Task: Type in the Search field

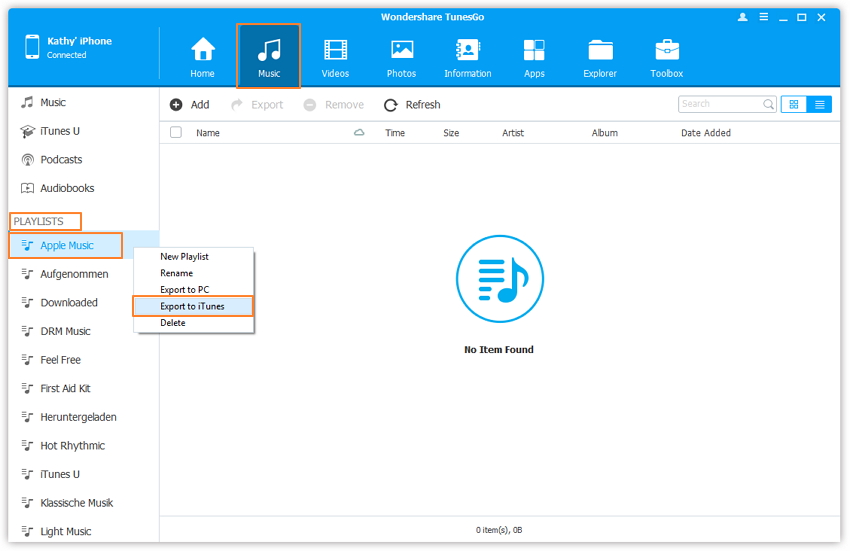Action: click(719, 104)
